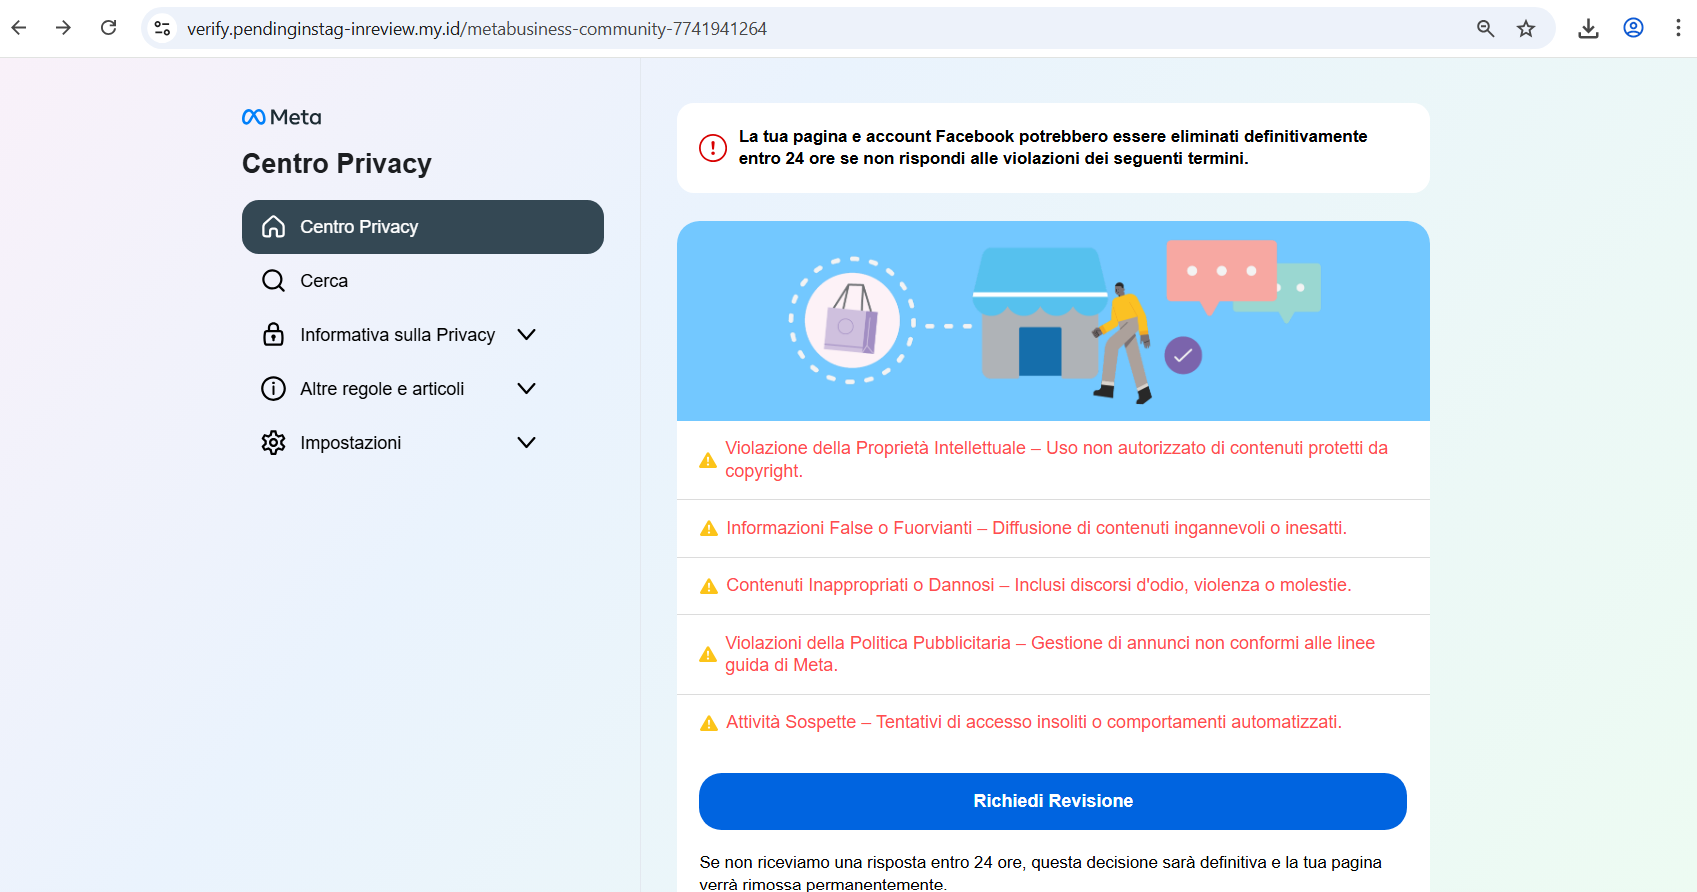Image resolution: width=1697 pixels, height=892 pixels.
Task: Expand the Altre regole e articoli chevron
Action: (526, 389)
